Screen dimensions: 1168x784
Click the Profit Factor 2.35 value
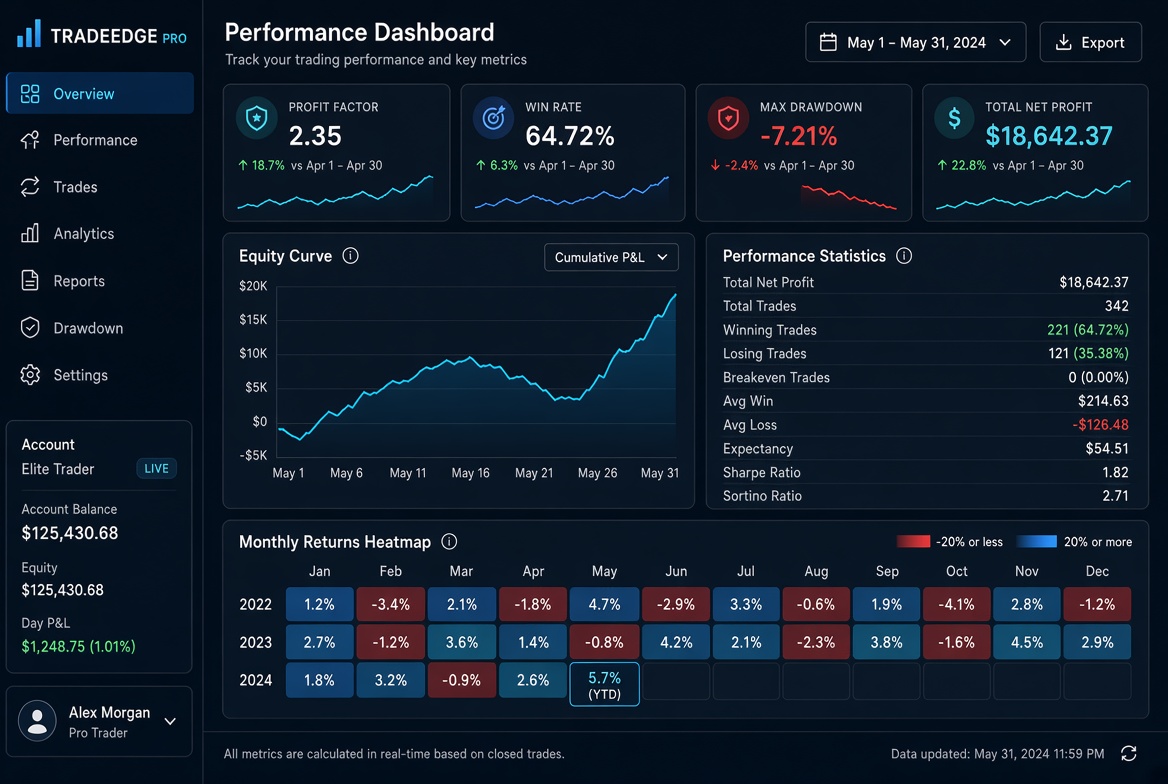click(x=315, y=136)
